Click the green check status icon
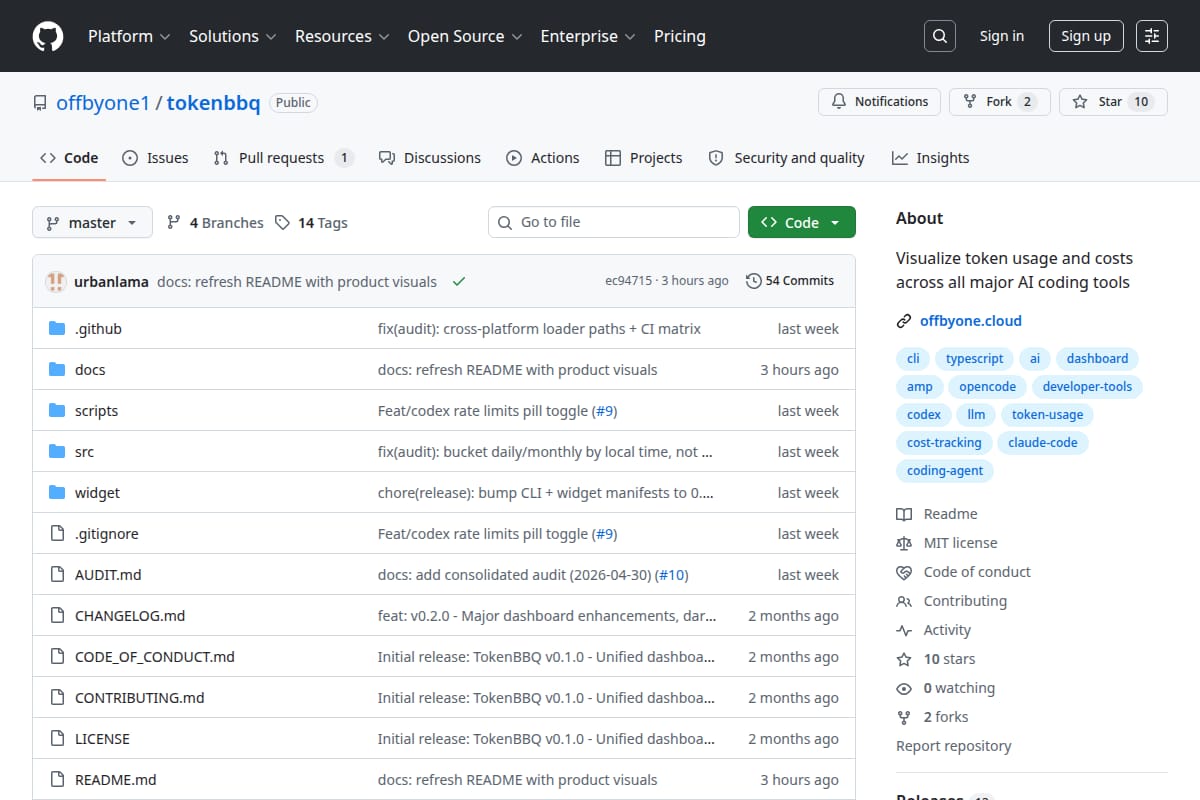1200x800 pixels. pyautogui.click(x=459, y=282)
